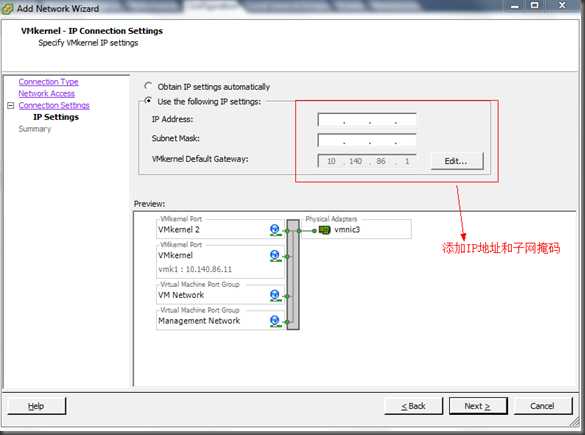Click globe icon beside VM Network
Viewport: 585px width, 435px height.
(x=275, y=295)
